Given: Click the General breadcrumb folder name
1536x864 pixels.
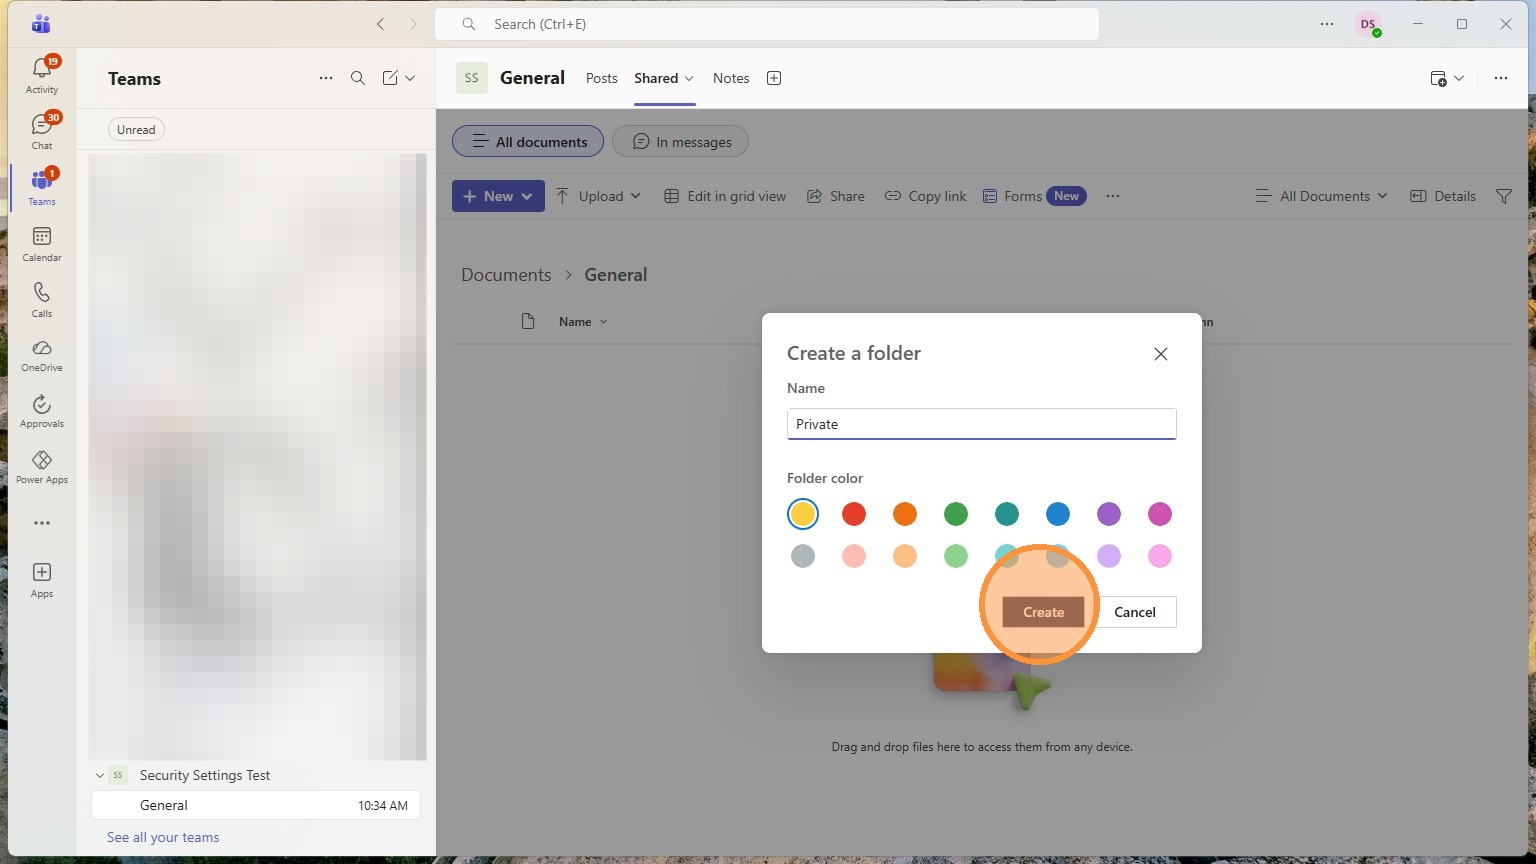Looking at the screenshot, I should click(x=616, y=275).
